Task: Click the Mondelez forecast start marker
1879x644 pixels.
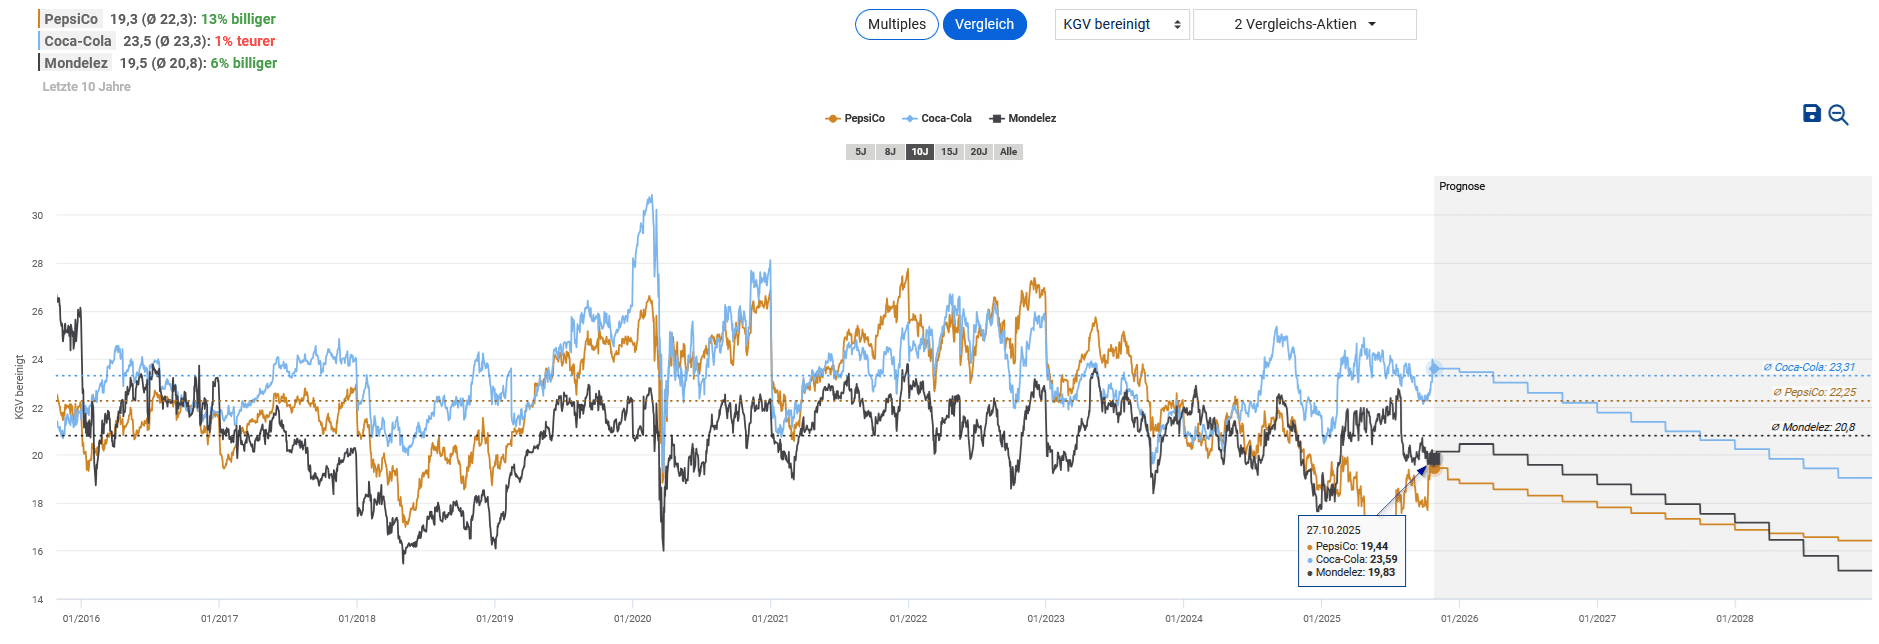Action: point(1434,457)
